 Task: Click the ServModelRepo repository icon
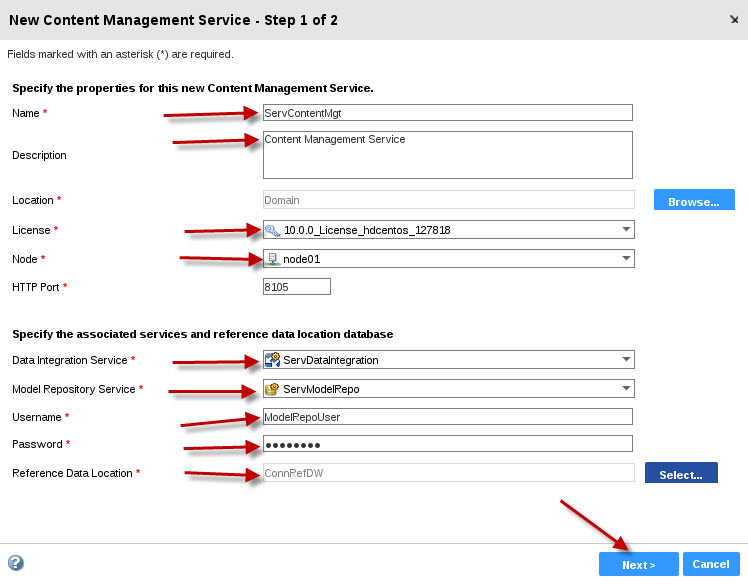(x=272, y=389)
